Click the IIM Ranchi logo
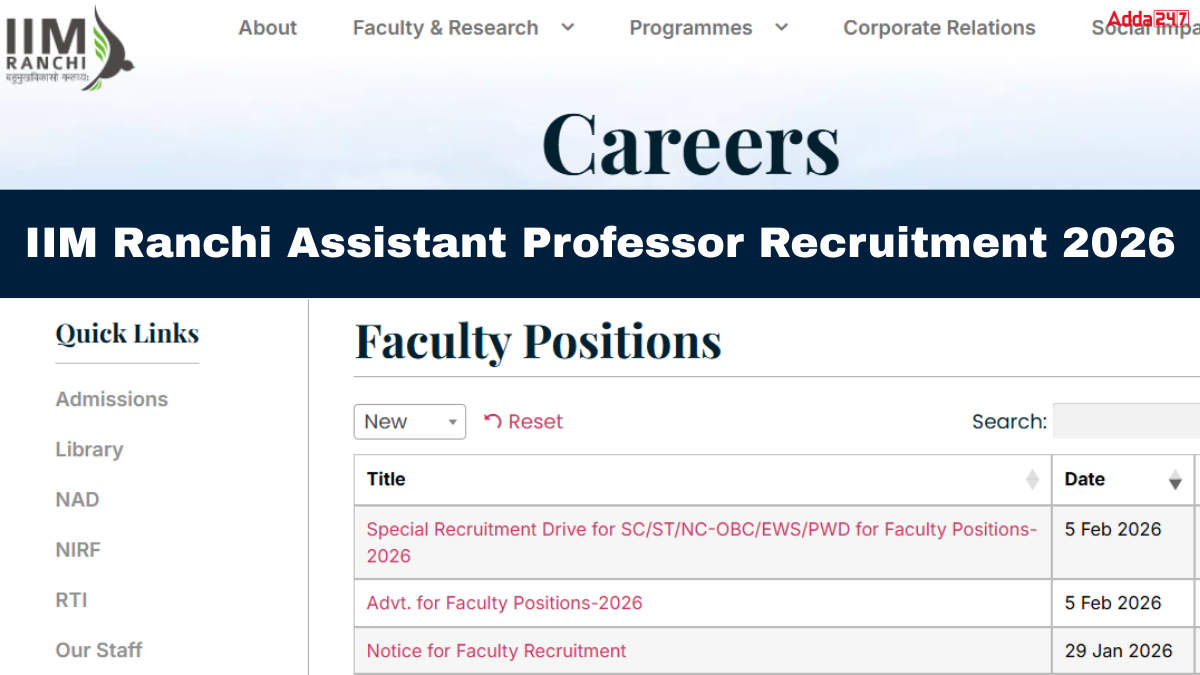The image size is (1200, 675). [68, 48]
